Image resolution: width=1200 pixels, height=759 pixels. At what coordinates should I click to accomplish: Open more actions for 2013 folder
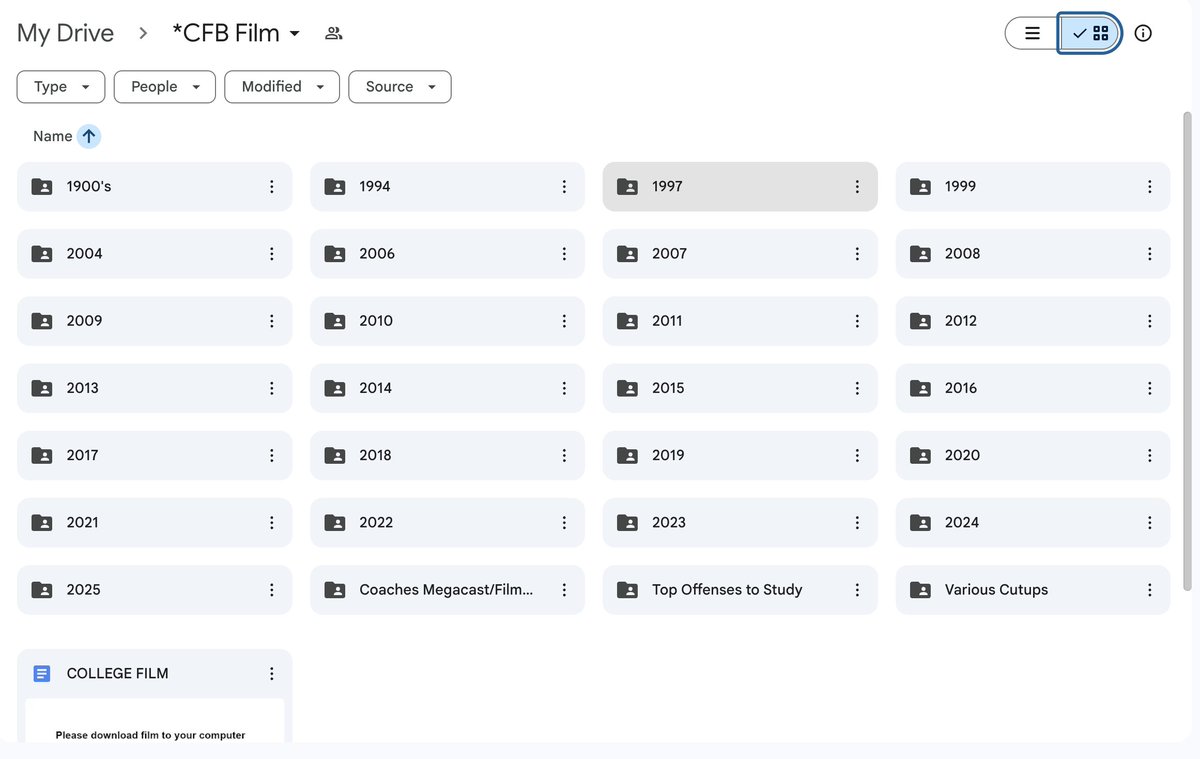(x=271, y=388)
